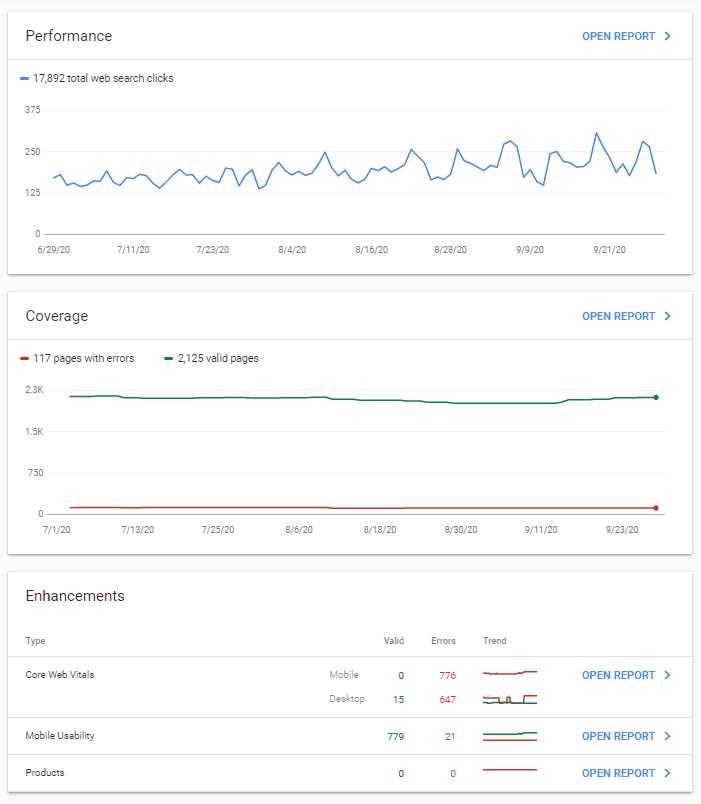The image size is (701, 804).
Task: Open the Products report link
Action: (x=618, y=773)
